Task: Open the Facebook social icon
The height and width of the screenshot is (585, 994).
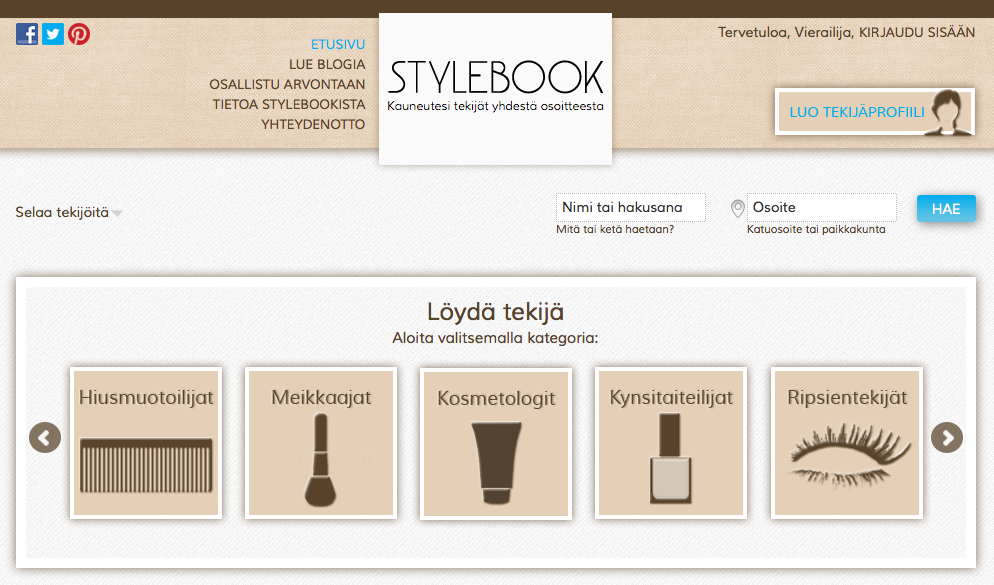Action: [27, 34]
